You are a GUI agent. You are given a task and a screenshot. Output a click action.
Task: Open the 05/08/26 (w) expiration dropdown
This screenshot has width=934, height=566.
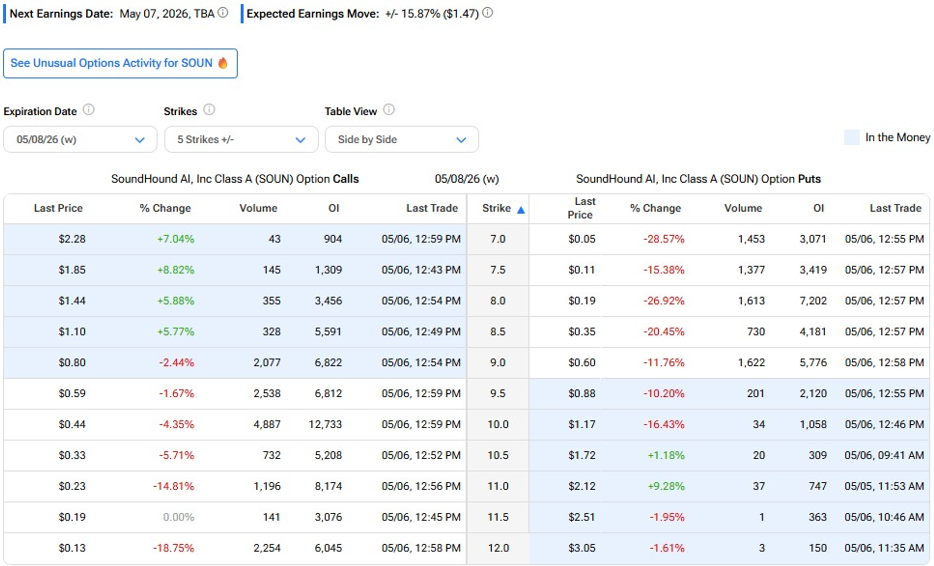[80, 139]
